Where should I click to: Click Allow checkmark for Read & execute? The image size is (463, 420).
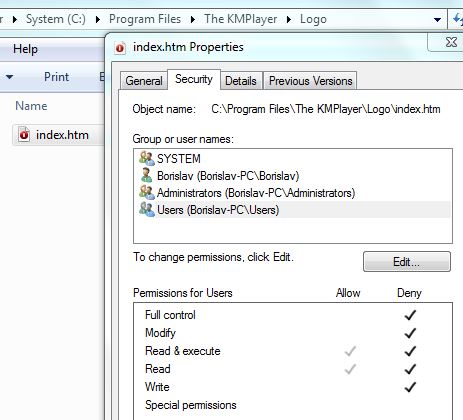[x=350, y=351]
